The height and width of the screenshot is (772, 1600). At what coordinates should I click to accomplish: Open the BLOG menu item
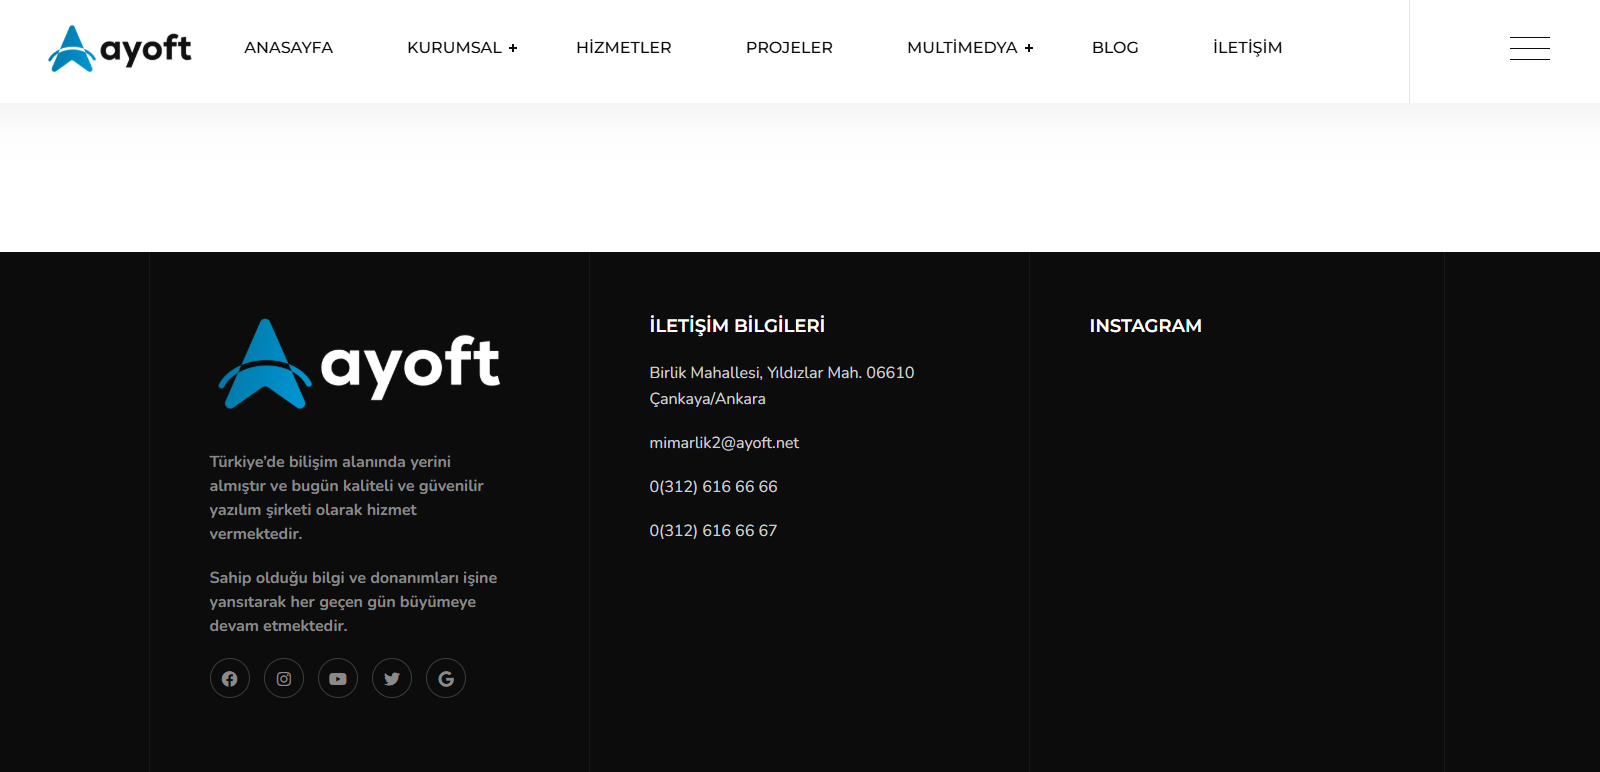coord(1115,48)
